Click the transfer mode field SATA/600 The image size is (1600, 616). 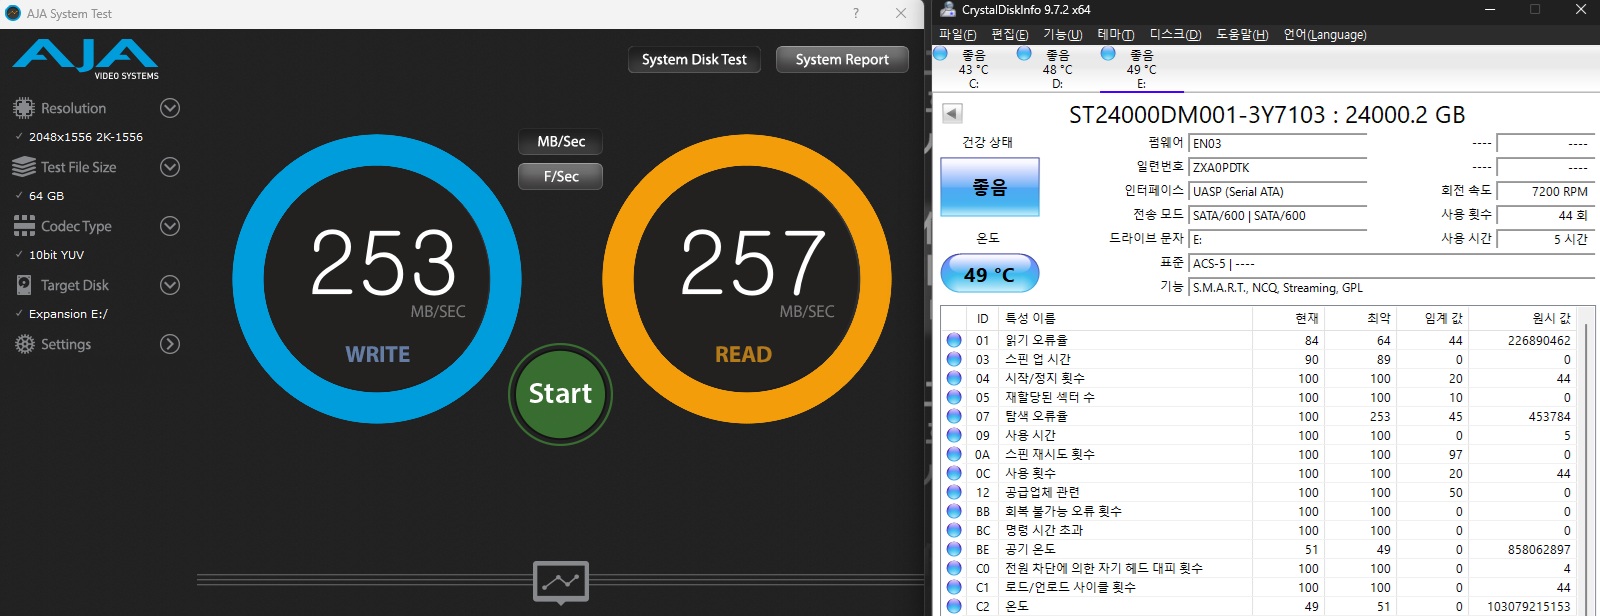pyautogui.click(x=1278, y=216)
